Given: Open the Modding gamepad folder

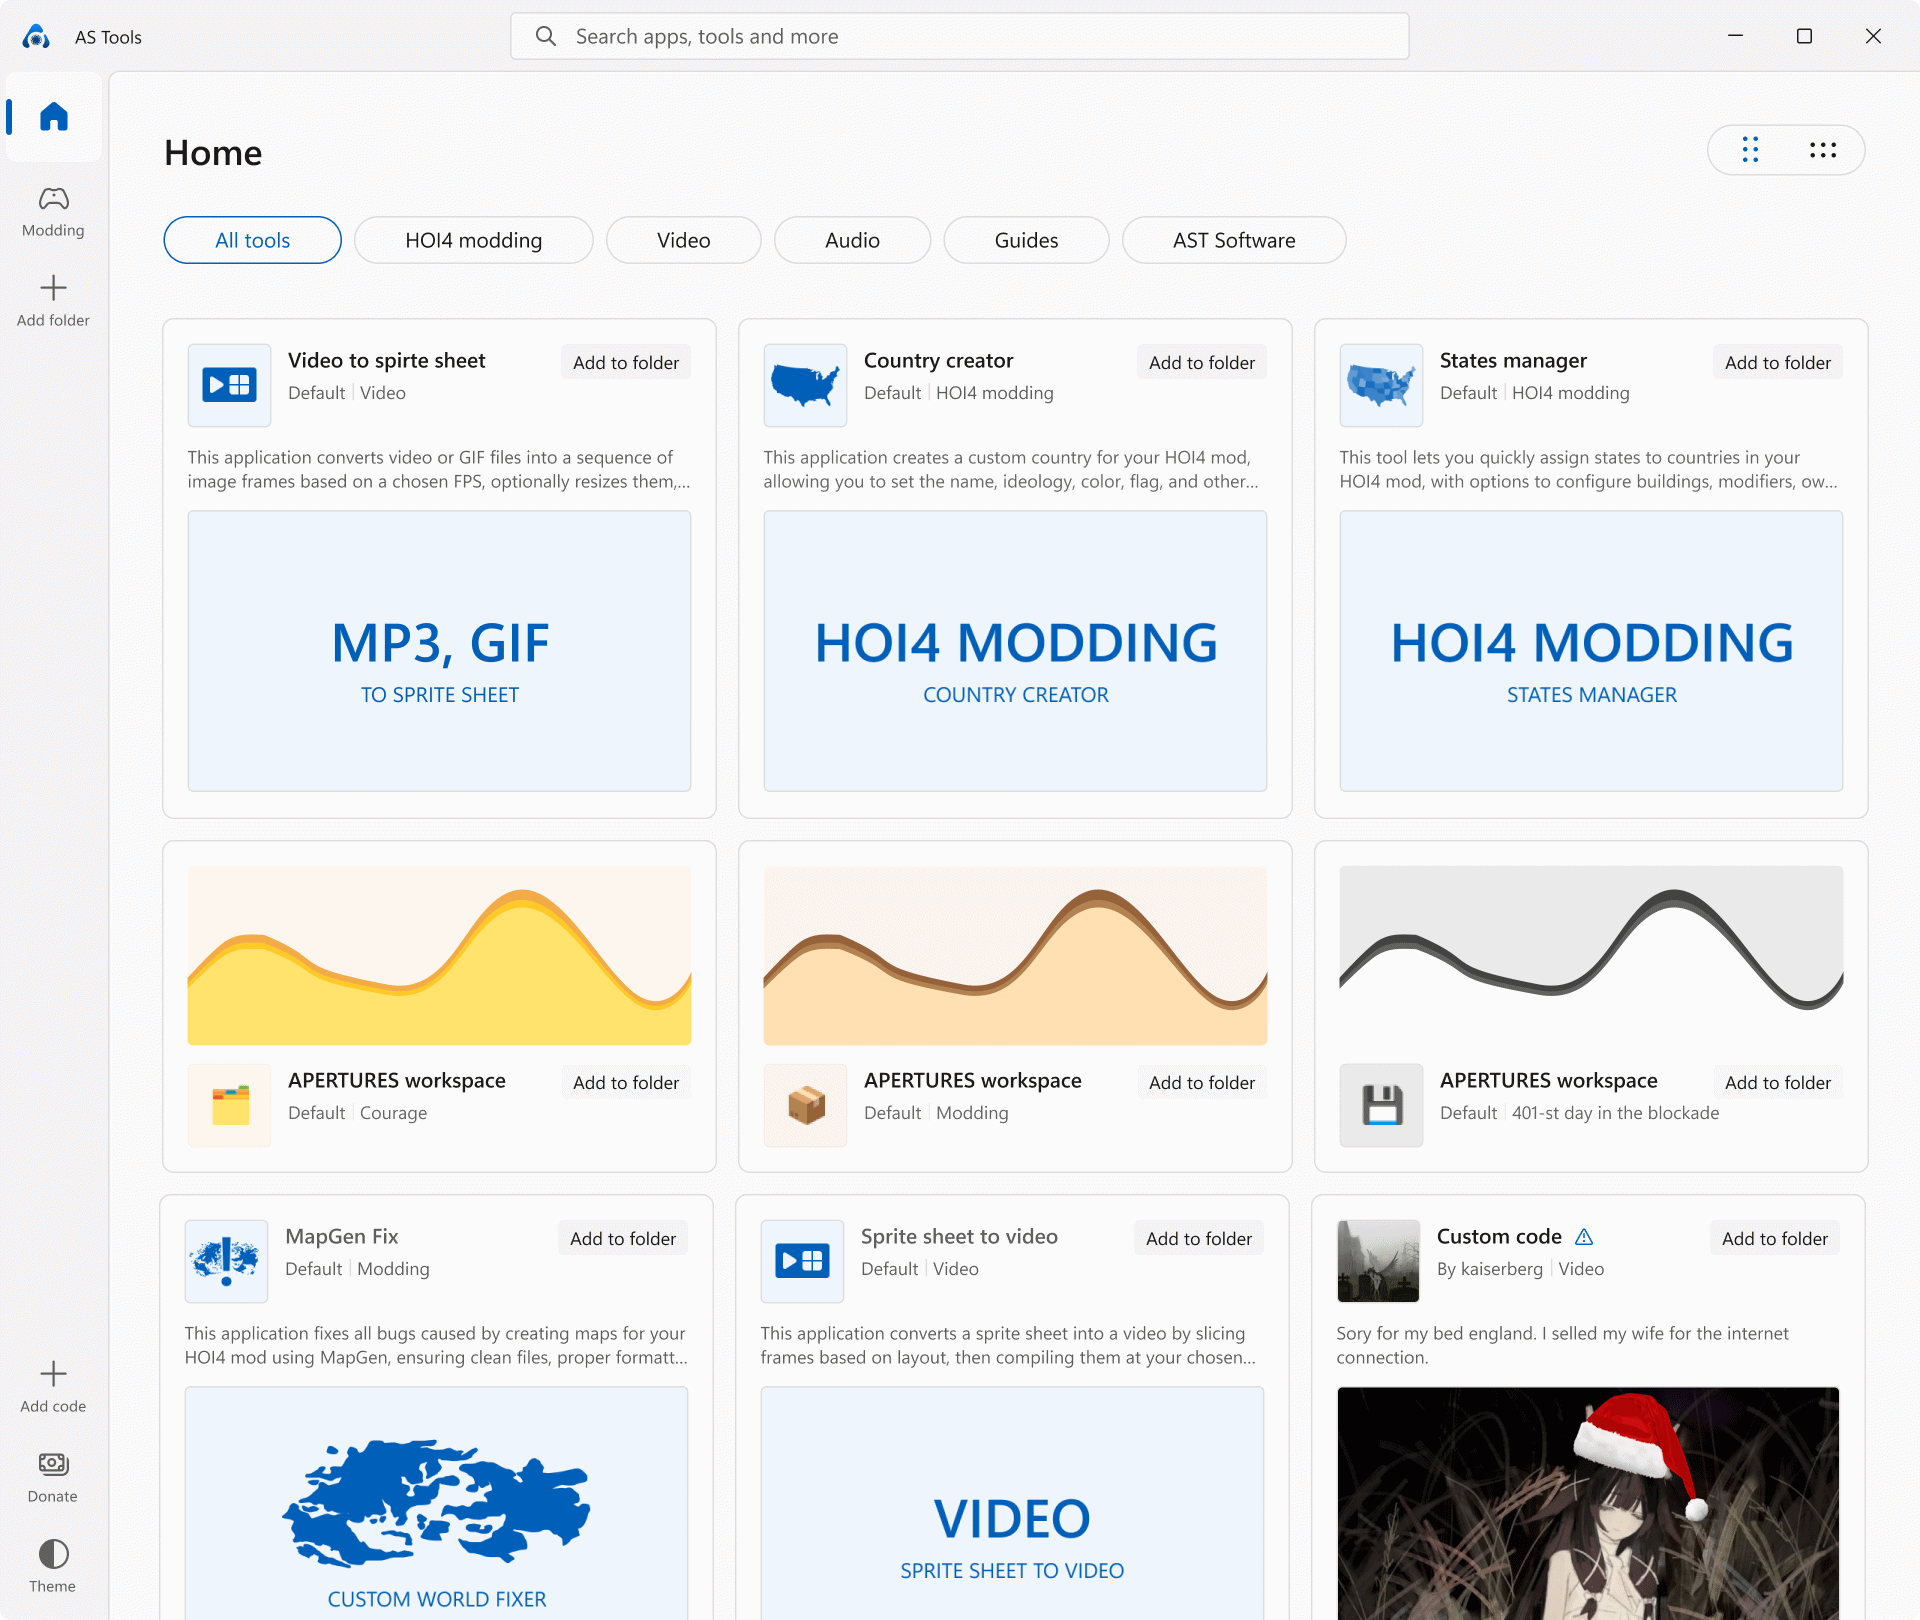Looking at the screenshot, I should click(x=53, y=199).
